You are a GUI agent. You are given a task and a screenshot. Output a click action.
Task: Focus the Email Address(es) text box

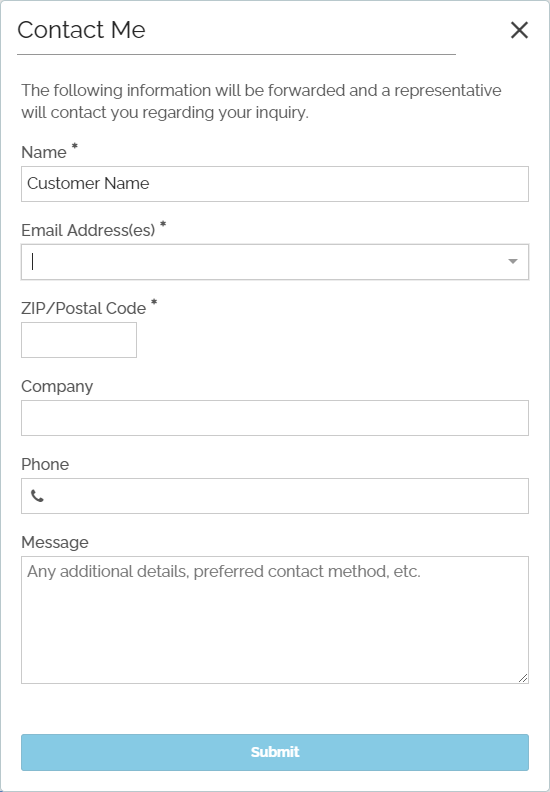[x=263, y=262]
